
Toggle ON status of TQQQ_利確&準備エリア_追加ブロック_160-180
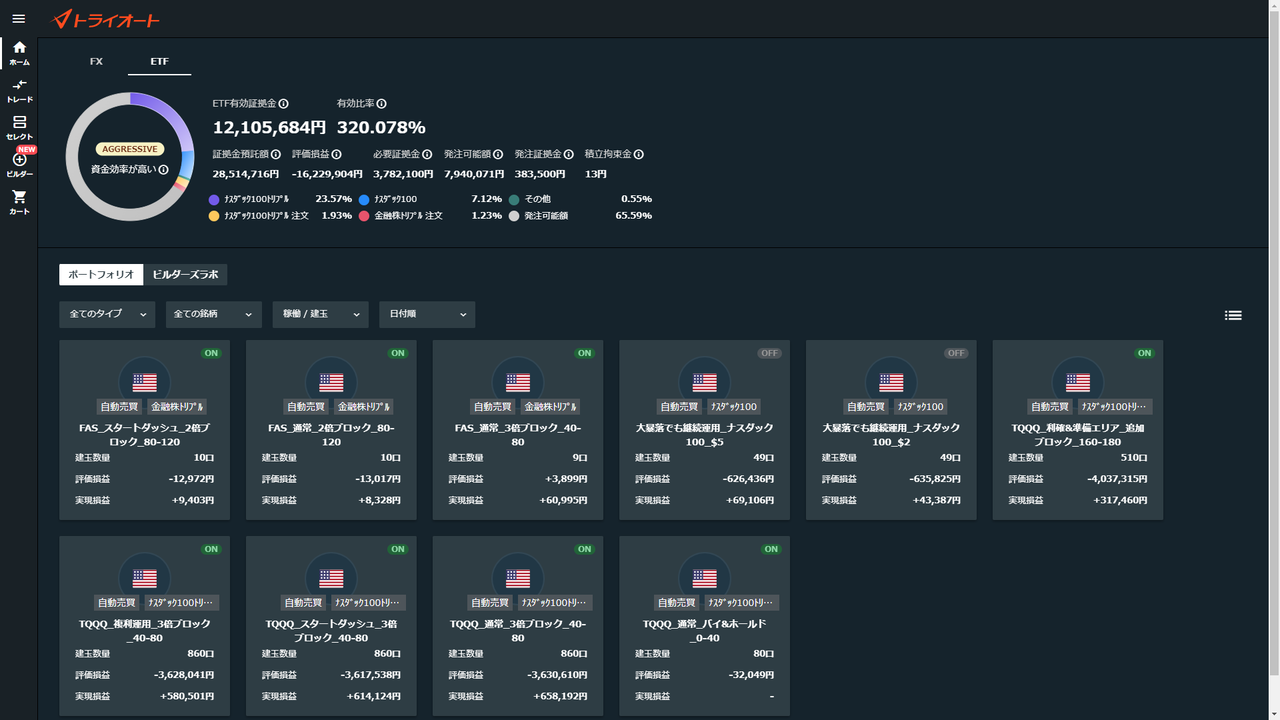[1144, 353]
